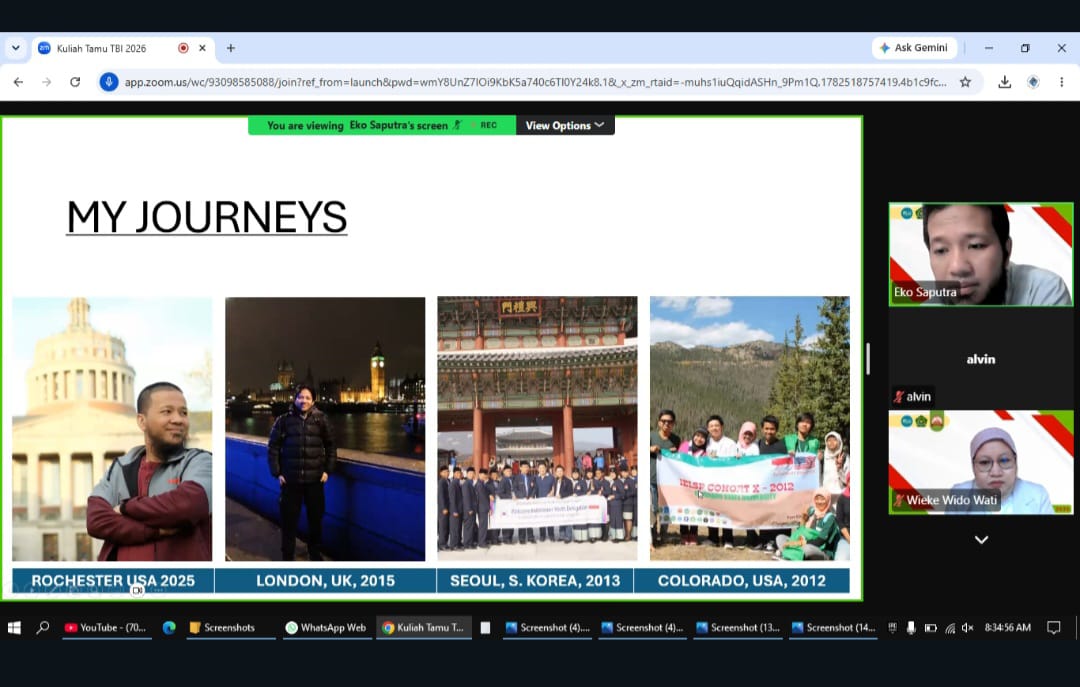Open the Chrome downloads icon
This screenshot has width=1080, height=687.
(x=1005, y=82)
